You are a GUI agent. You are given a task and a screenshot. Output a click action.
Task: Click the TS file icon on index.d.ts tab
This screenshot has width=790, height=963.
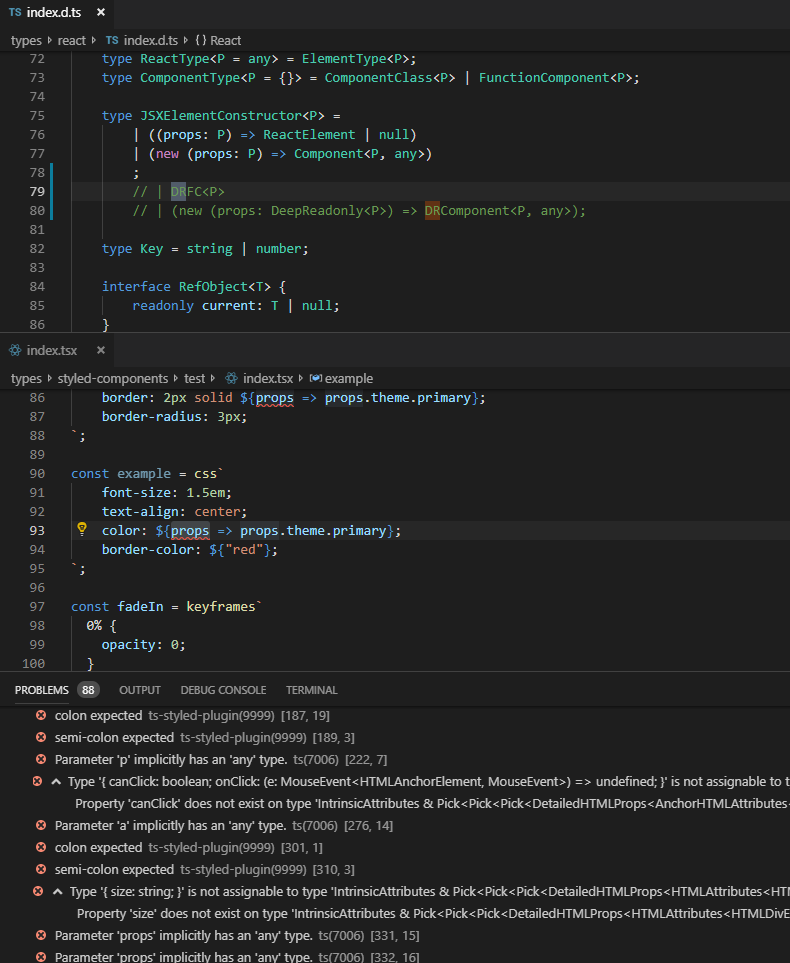coord(15,12)
